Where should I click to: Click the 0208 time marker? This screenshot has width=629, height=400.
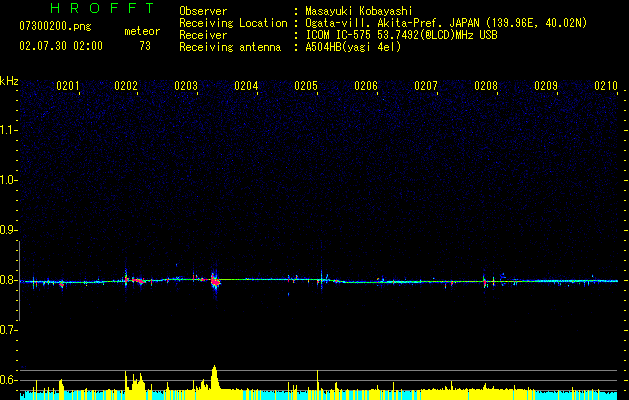tap(486, 86)
